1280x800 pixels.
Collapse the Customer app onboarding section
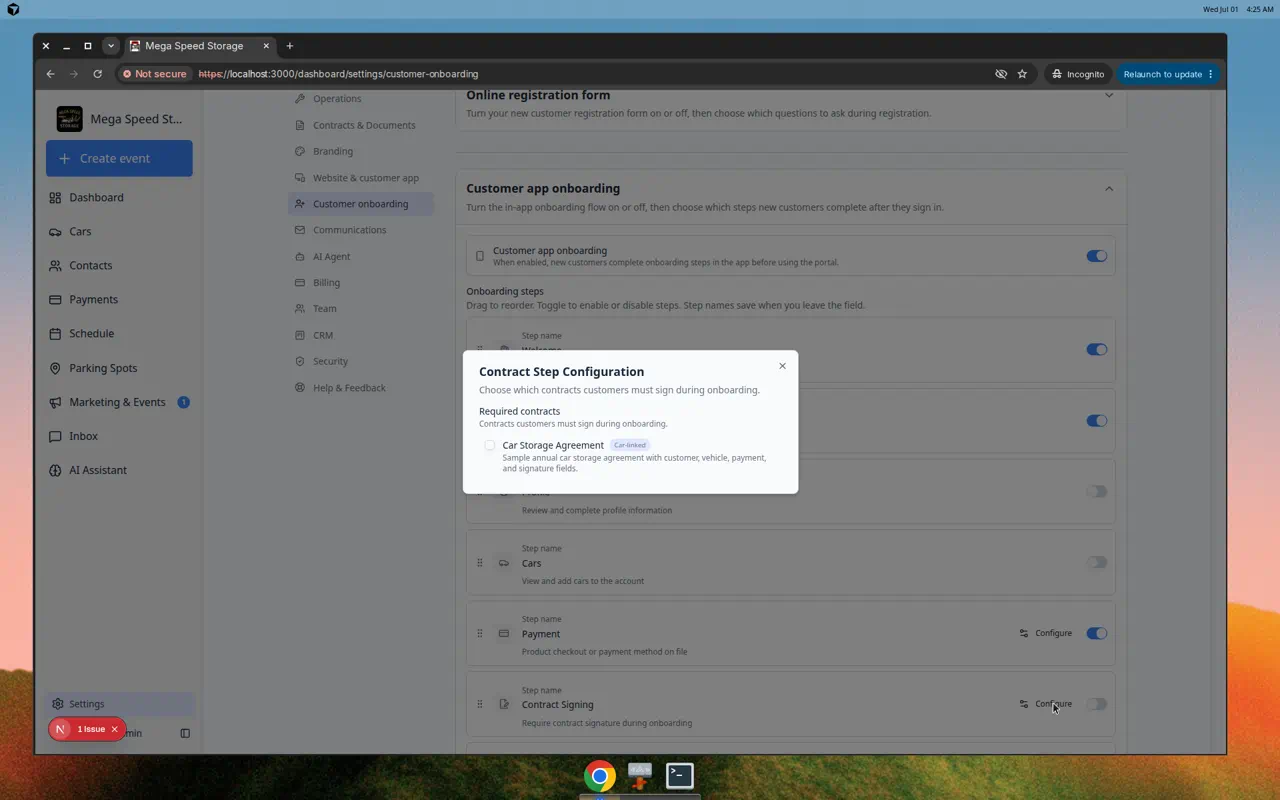click(x=1108, y=189)
